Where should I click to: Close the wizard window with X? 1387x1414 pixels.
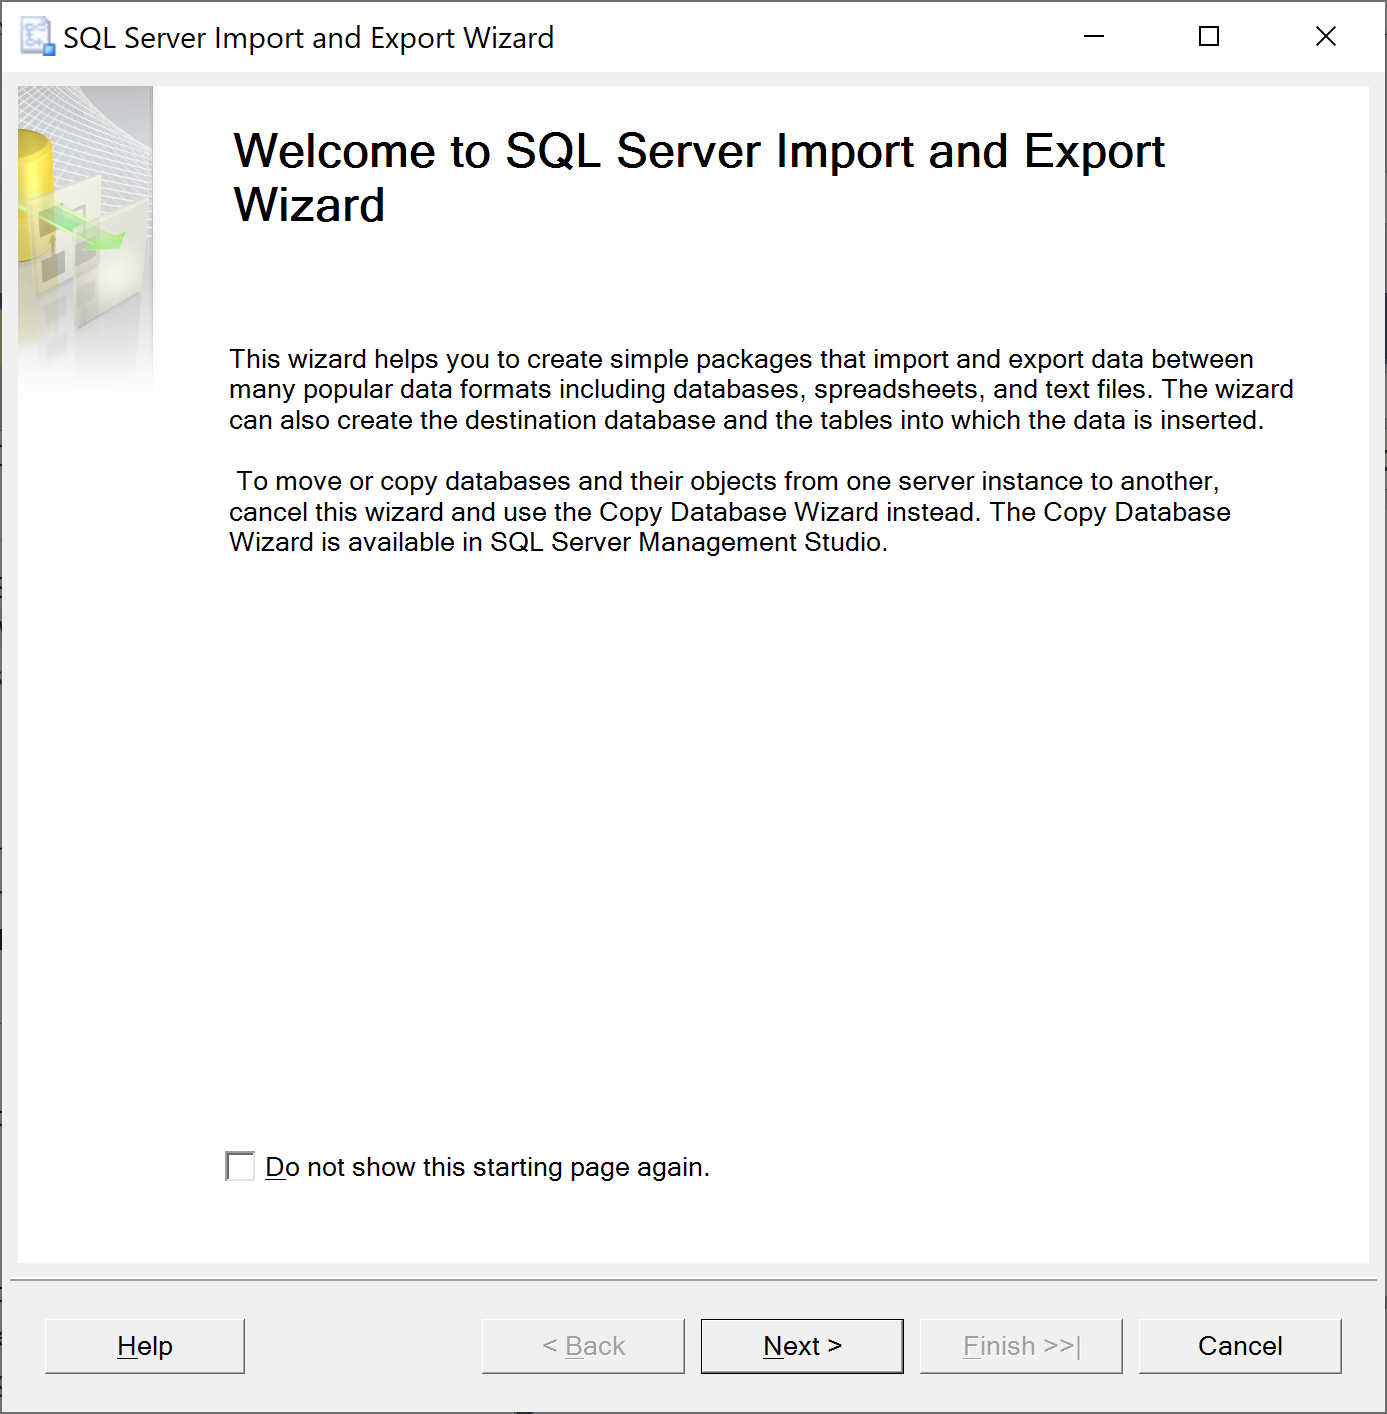1326,37
